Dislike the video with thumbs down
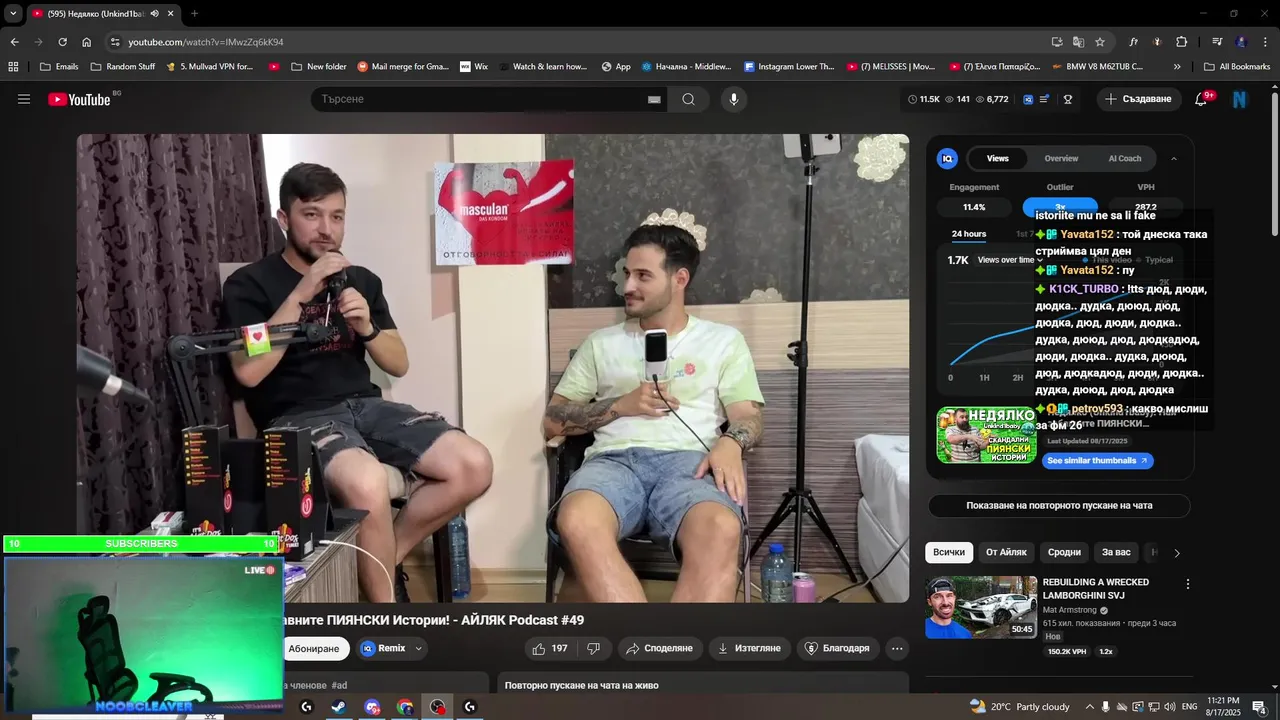The height and width of the screenshot is (720, 1280). 594,649
